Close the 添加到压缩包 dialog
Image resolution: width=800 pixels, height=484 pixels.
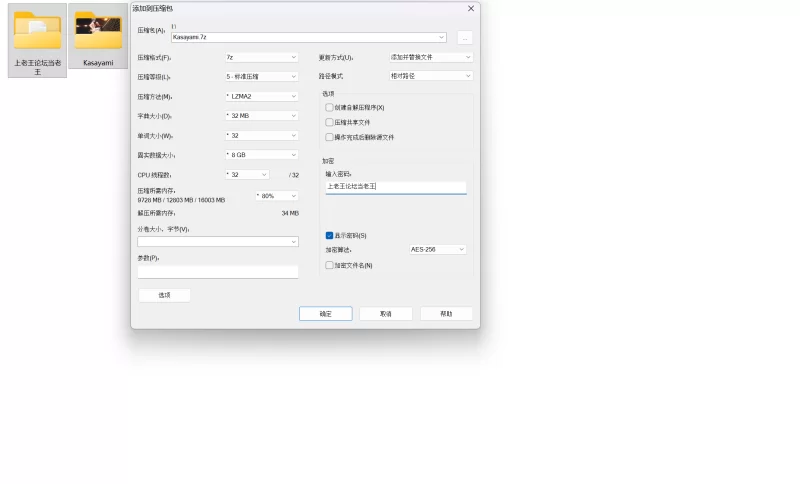tap(471, 8)
